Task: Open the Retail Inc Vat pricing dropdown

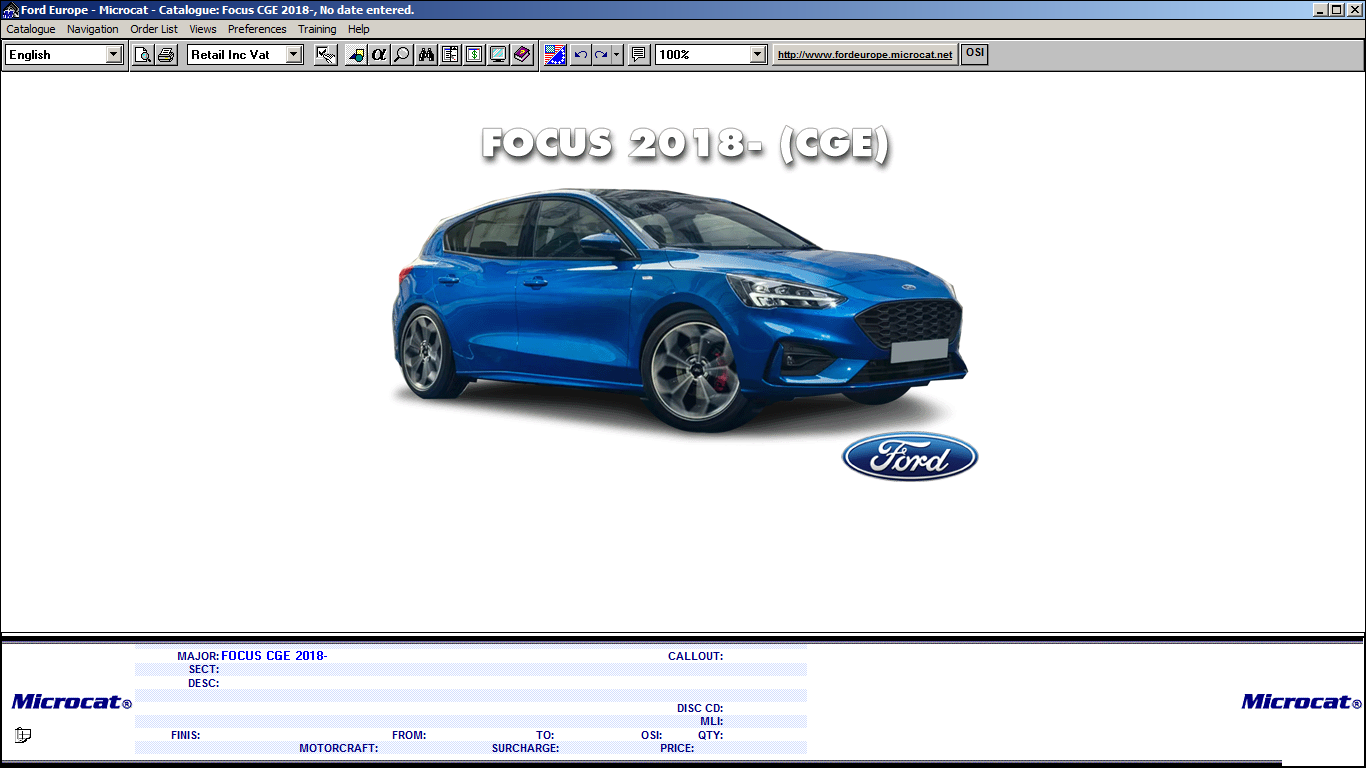Action: [x=293, y=54]
